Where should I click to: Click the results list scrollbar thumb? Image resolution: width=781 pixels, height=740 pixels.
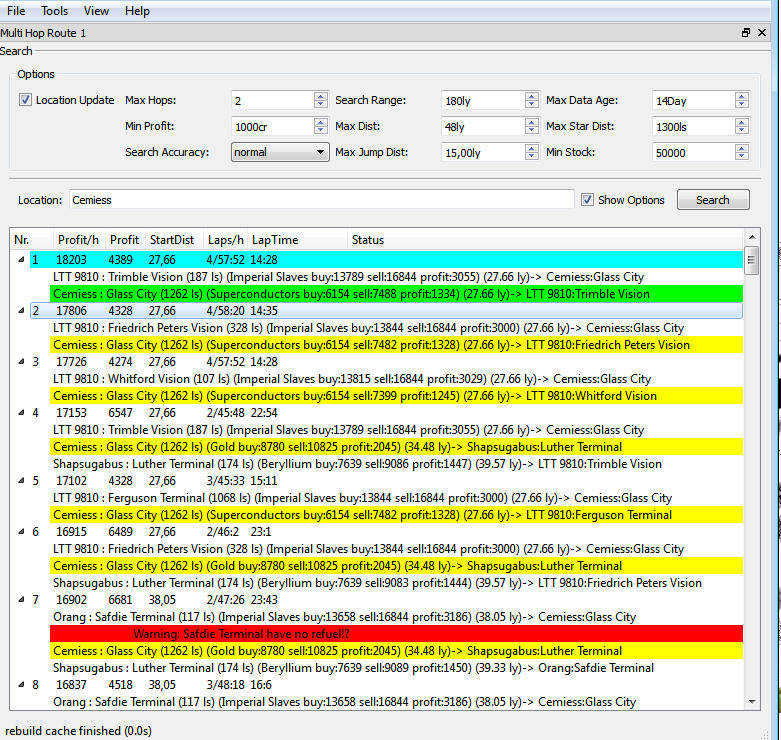(752, 260)
